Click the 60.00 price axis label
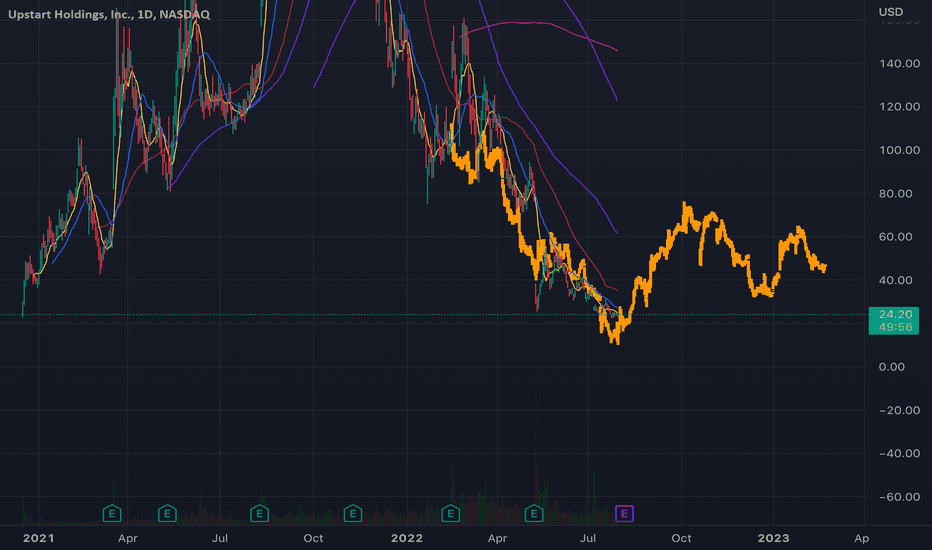932x550 pixels. coord(896,237)
